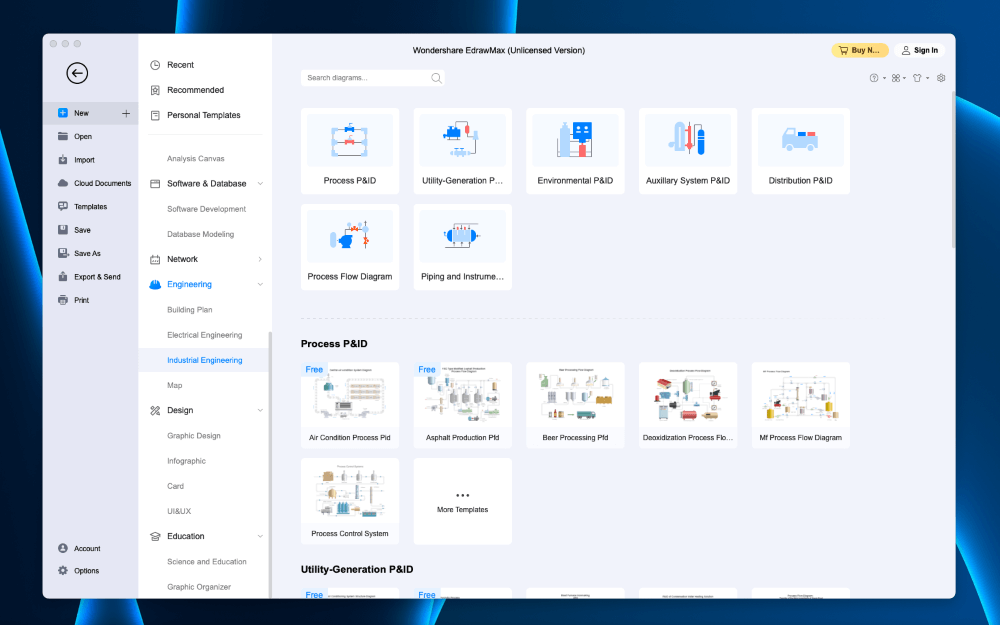This screenshot has height=625, width=1000.
Task: Click the Personal Templates icon
Action: [155, 115]
